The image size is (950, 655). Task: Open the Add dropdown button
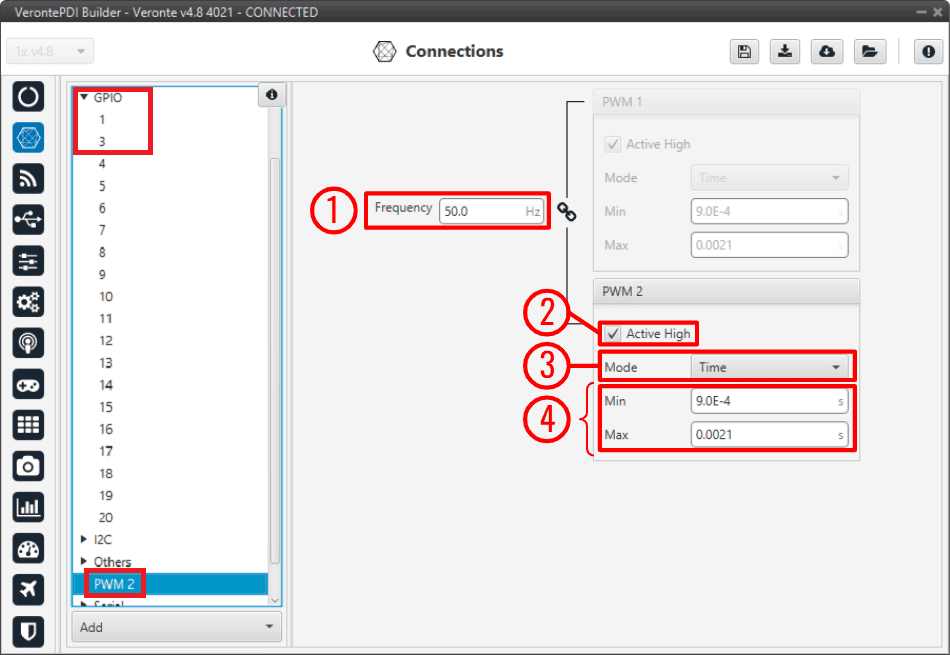pyautogui.click(x=177, y=627)
